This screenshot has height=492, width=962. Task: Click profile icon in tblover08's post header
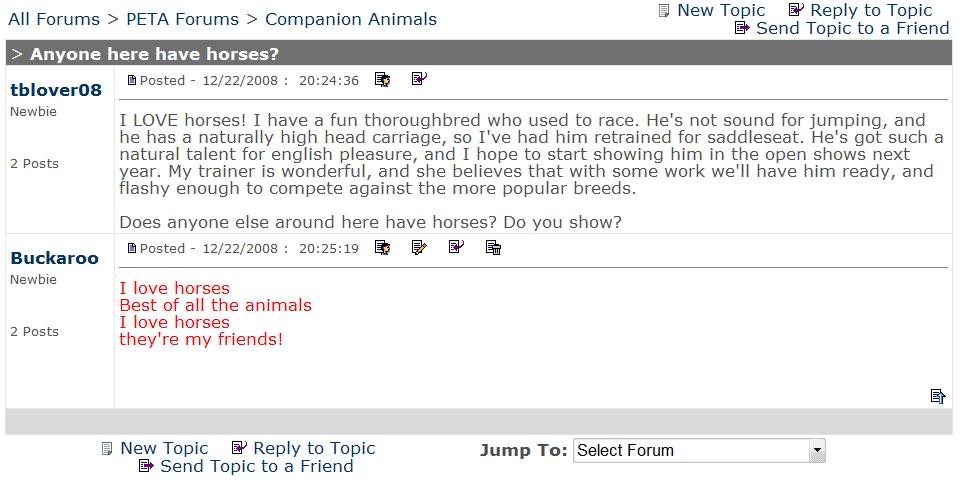[x=382, y=80]
